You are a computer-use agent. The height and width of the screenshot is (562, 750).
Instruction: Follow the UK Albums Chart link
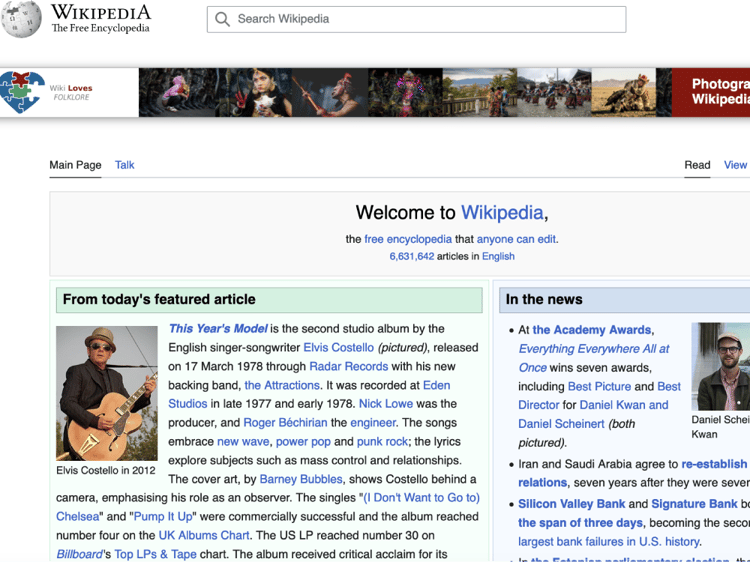[x=204, y=535]
